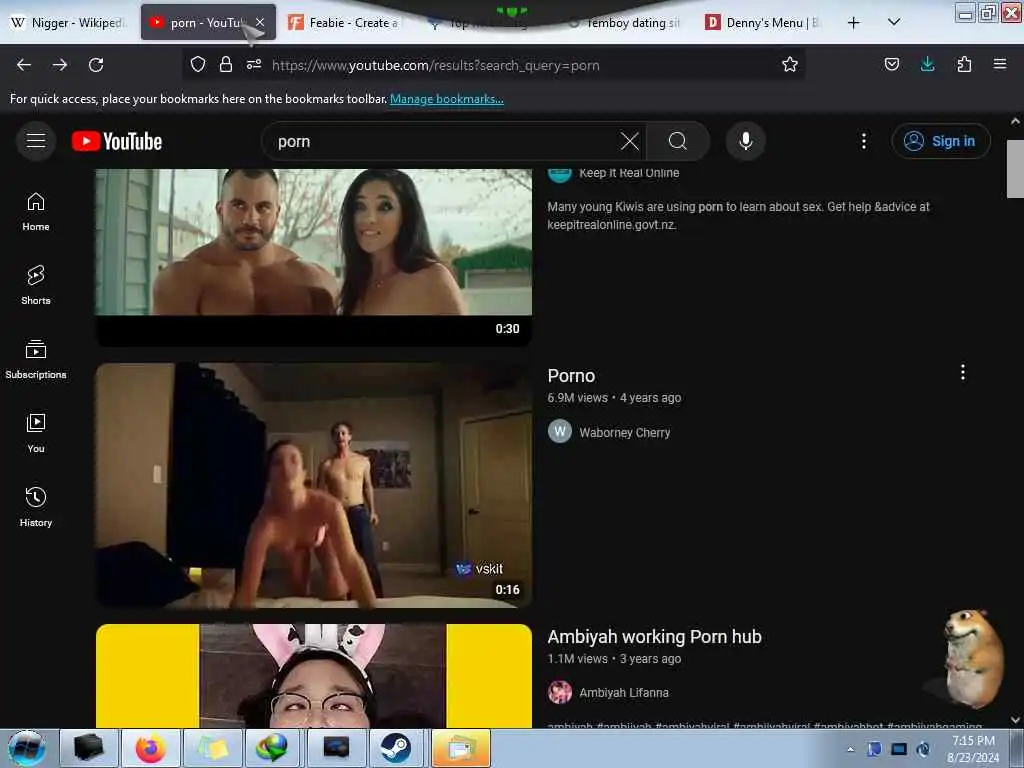Image resolution: width=1024 pixels, height=768 pixels.
Task: Run the YouTube search magnifier button
Action: pyautogui.click(x=678, y=141)
